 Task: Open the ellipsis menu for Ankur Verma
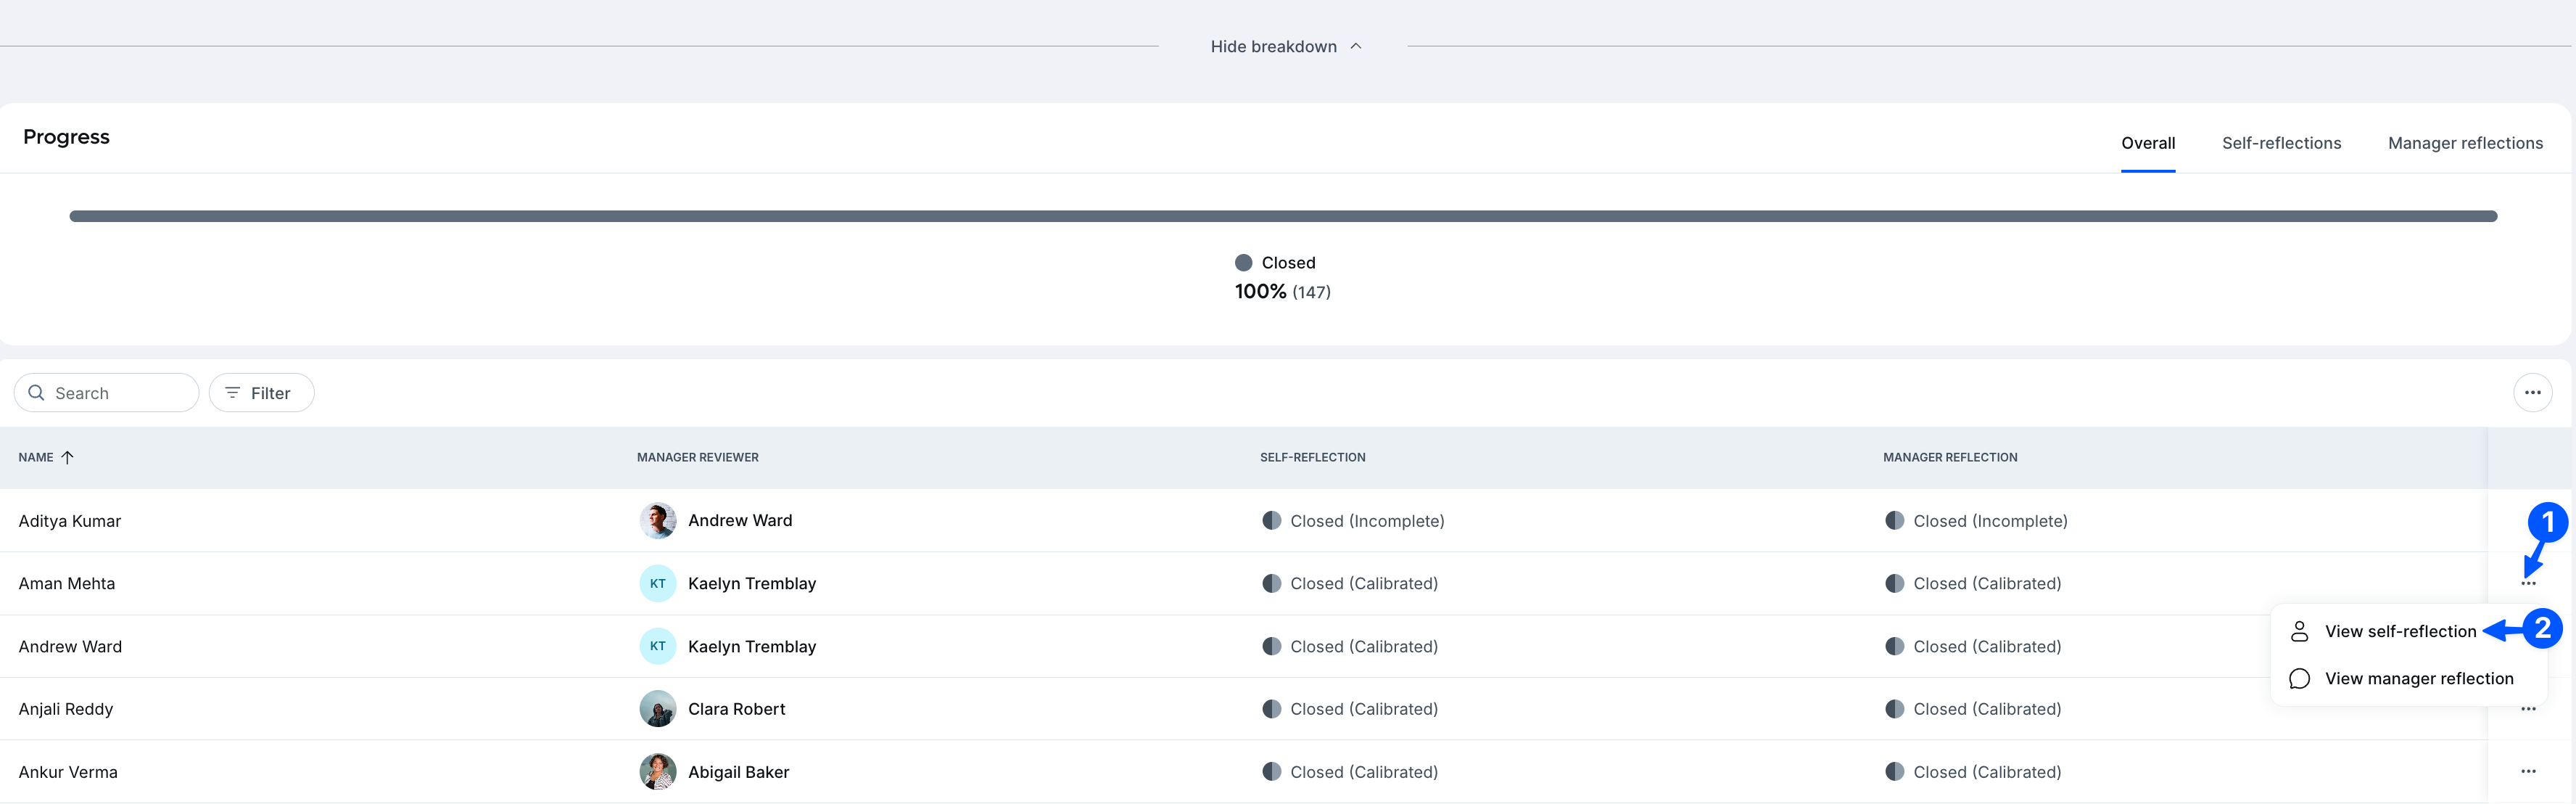[2528, 771]
